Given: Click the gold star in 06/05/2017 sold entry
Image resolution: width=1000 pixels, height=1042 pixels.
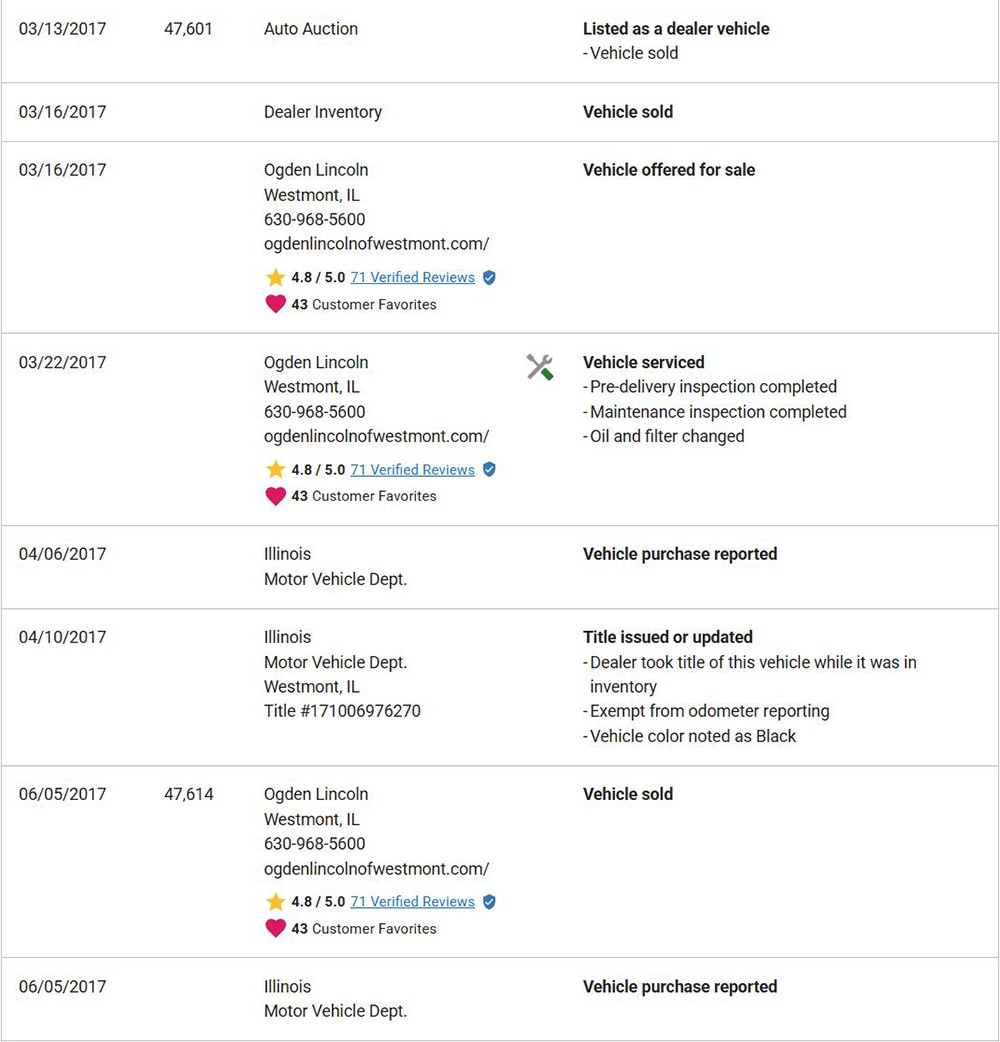Looking at the screenshot, I should pos(275,902).
